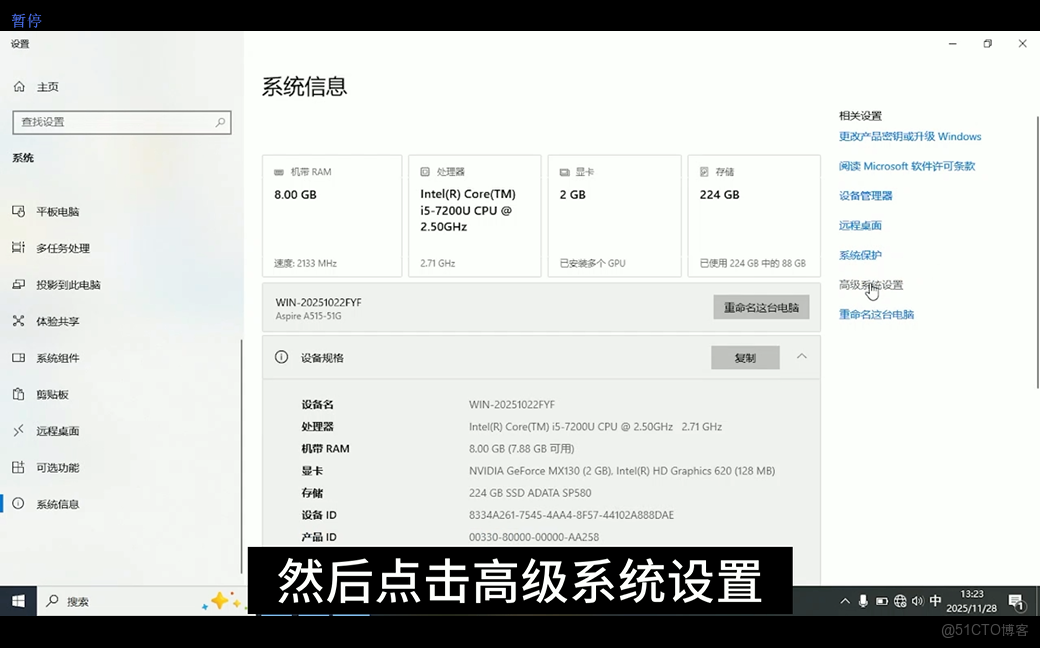This screenshot has height=648, width=1040.
Task: Open the notification center icon
Action: pyautogui.click(x=1016, y=601)
